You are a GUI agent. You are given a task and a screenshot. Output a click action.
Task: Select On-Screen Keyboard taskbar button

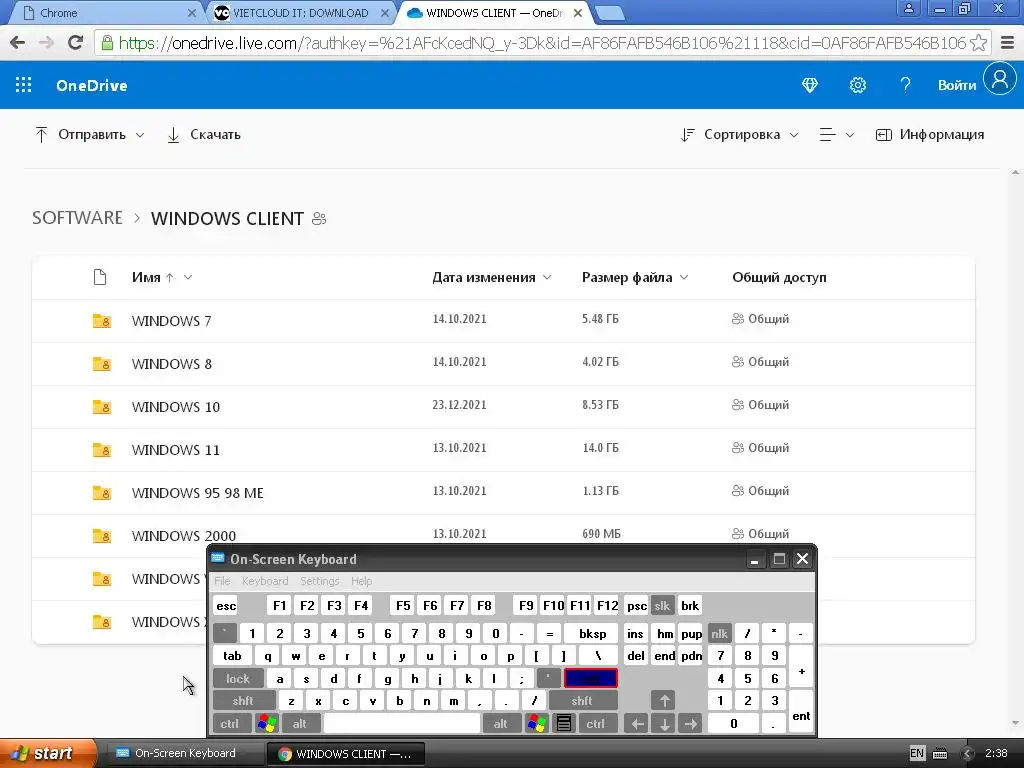[x=183, y=754]
